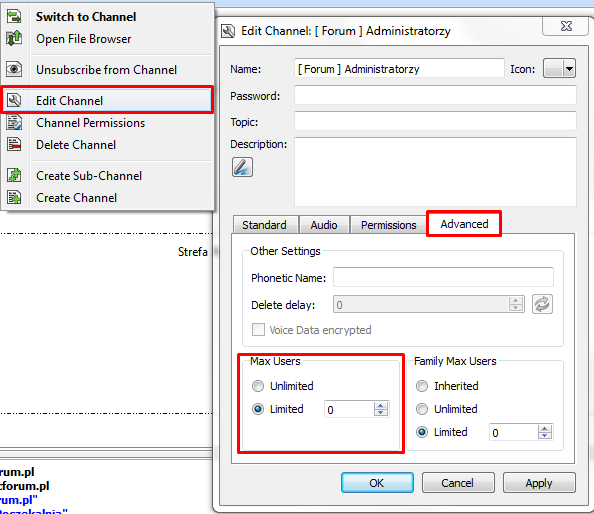Viewport: 594px width, 514px height.
Task: Click the Delete Channel icon
Action: tap(14, 145)
